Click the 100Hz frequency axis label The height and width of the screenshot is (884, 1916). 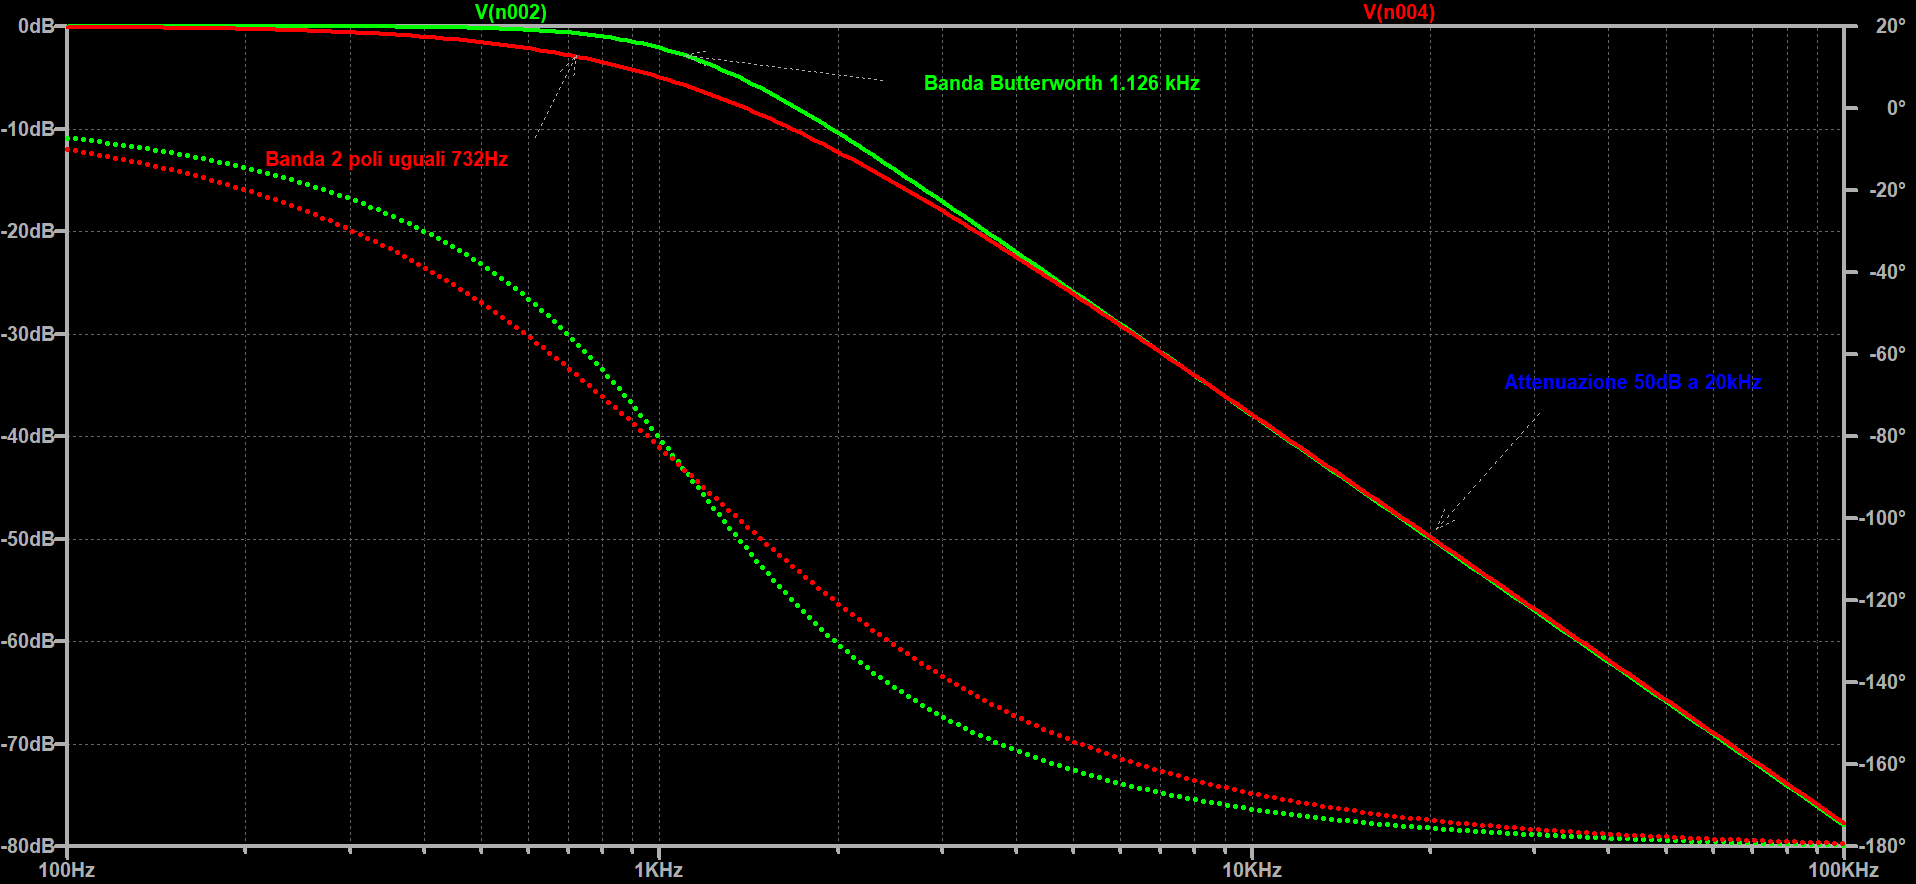pos(66,870)
